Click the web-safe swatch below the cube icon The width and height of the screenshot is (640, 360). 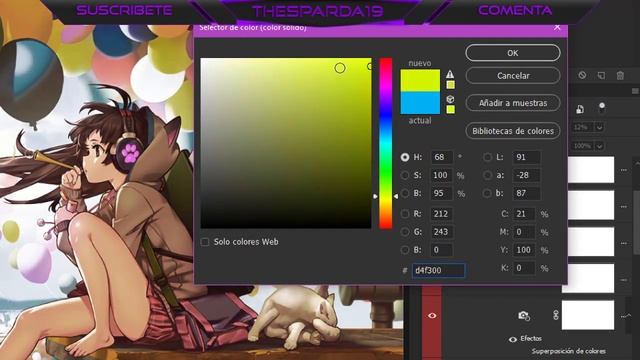coord(450,109)
